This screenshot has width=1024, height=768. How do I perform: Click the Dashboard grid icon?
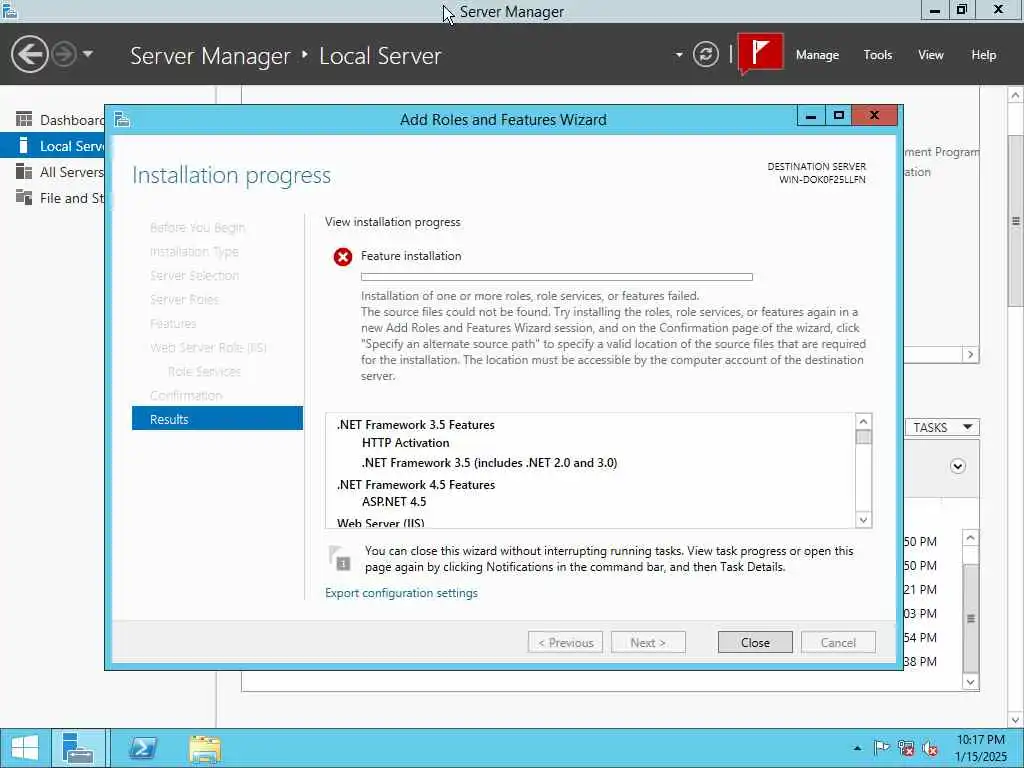pyautogui.click(x=24, y=119)
